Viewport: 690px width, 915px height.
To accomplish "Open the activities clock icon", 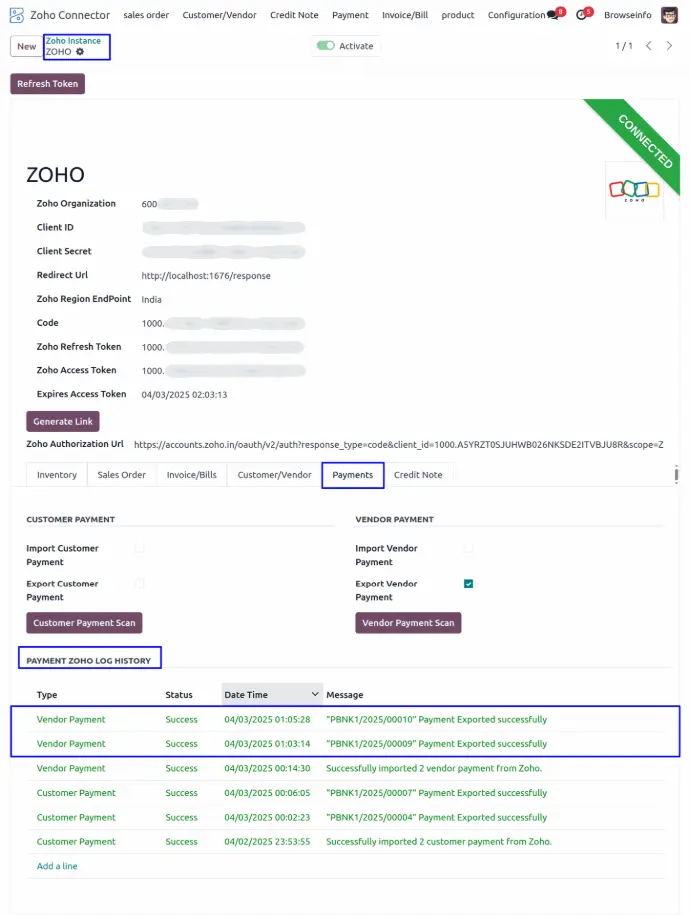I will (581, 15).
